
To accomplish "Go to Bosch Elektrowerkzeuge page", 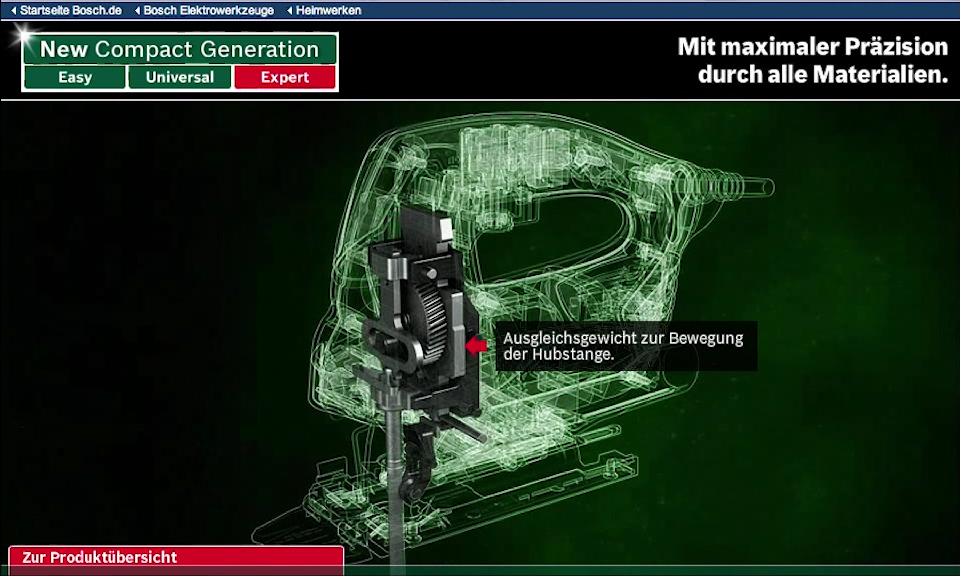I will (208, 11).
